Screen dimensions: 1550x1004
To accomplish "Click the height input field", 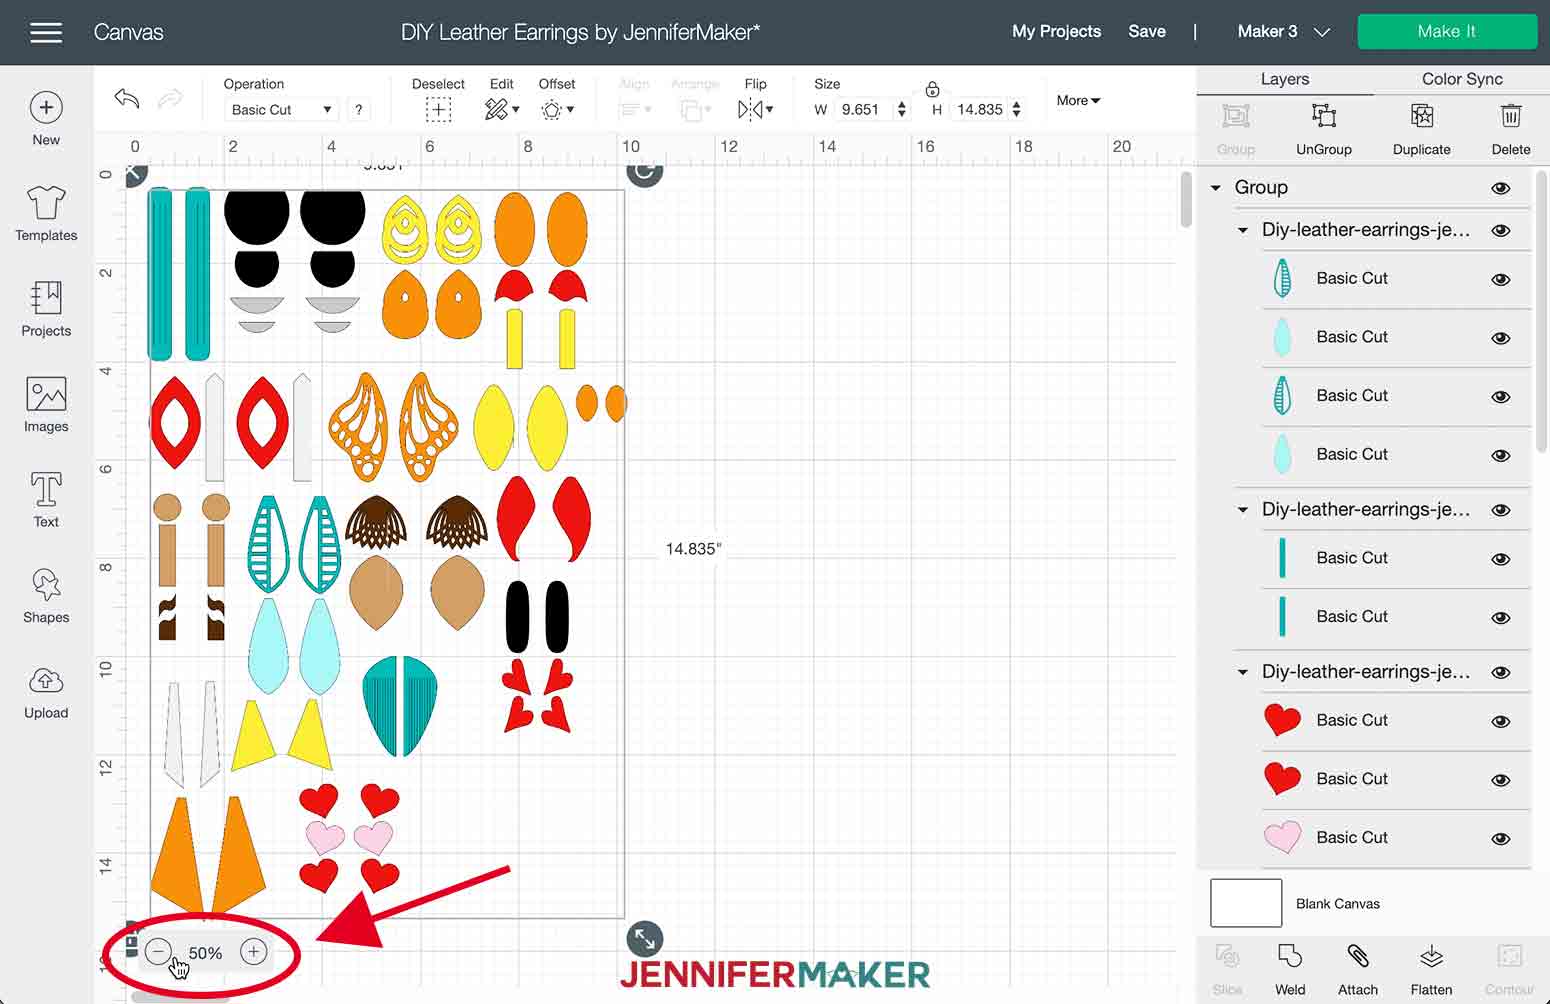I will (x=979, y=110).
